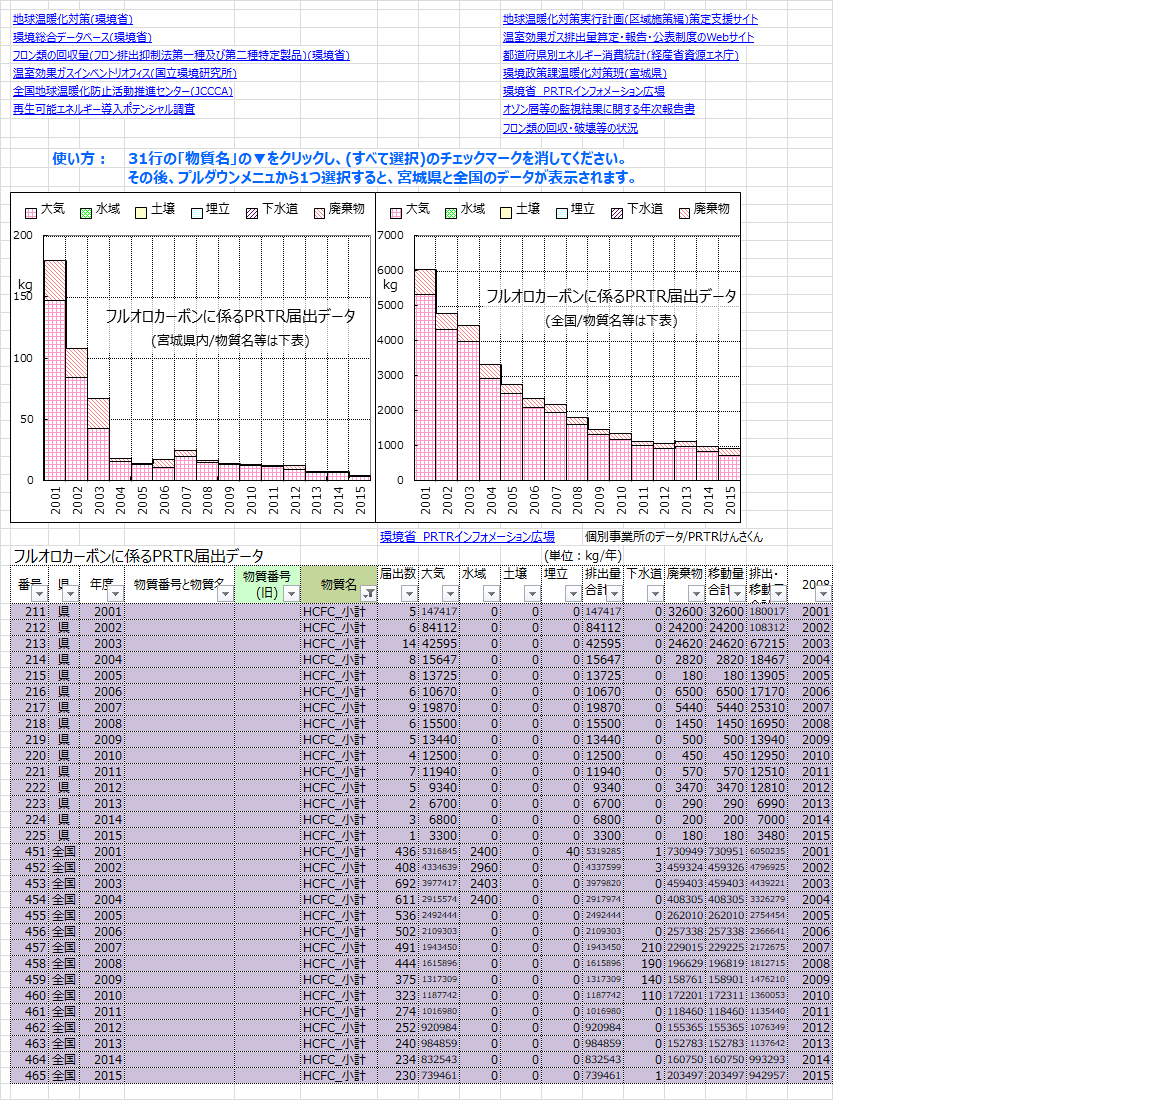Select the HCFC_小計 cell in row 225
Screen dimensions: 1152x1100
pos(339,835)
